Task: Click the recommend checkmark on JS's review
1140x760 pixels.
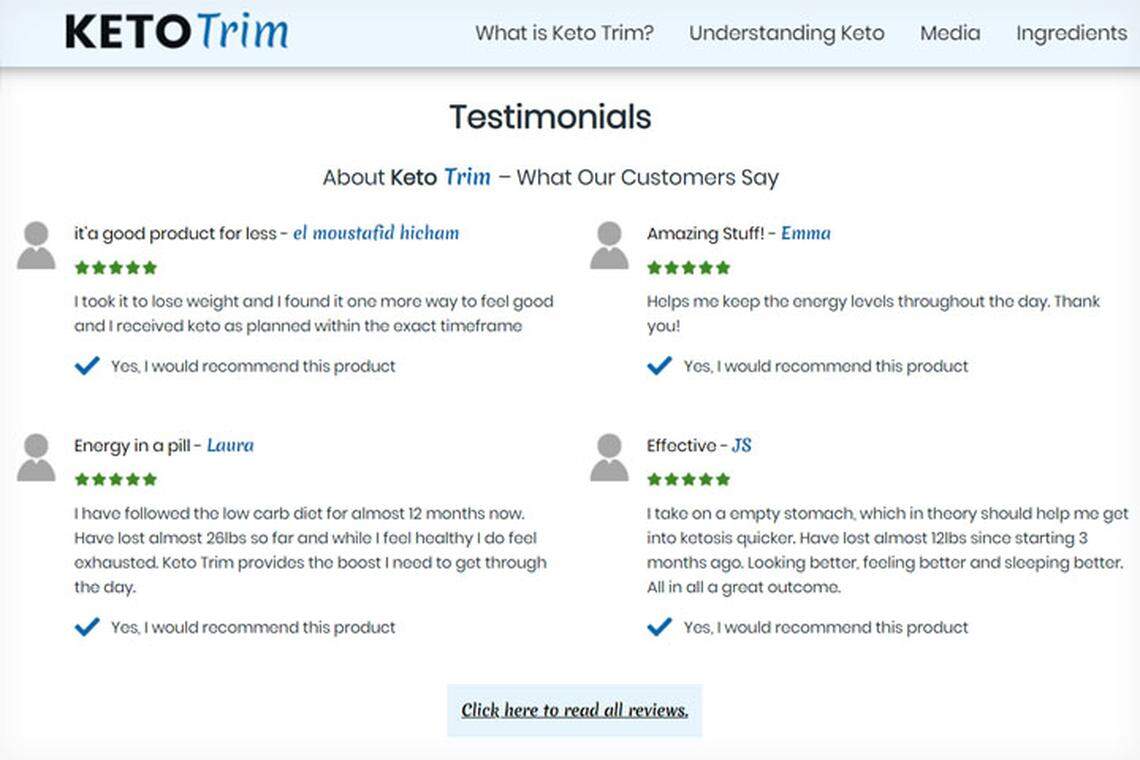Action: pyautogui.click(x=659, y=627)
